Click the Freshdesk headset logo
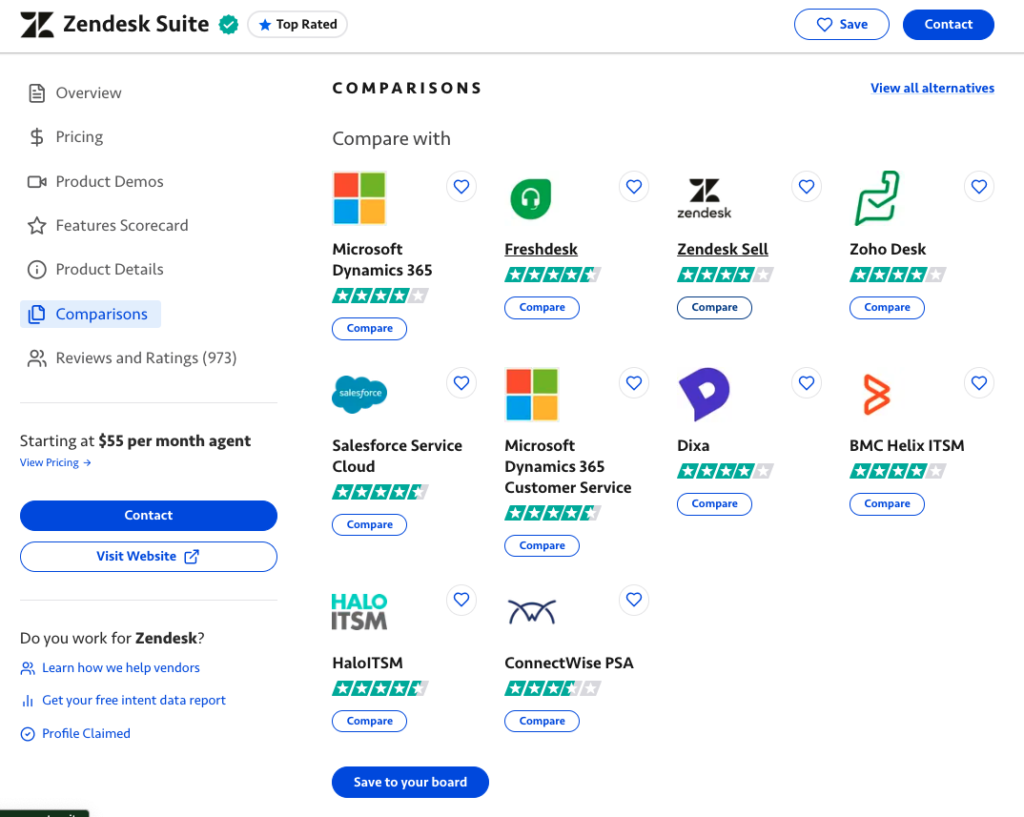Viewport: 1024px width, 817px height. [x=531, y=198]
